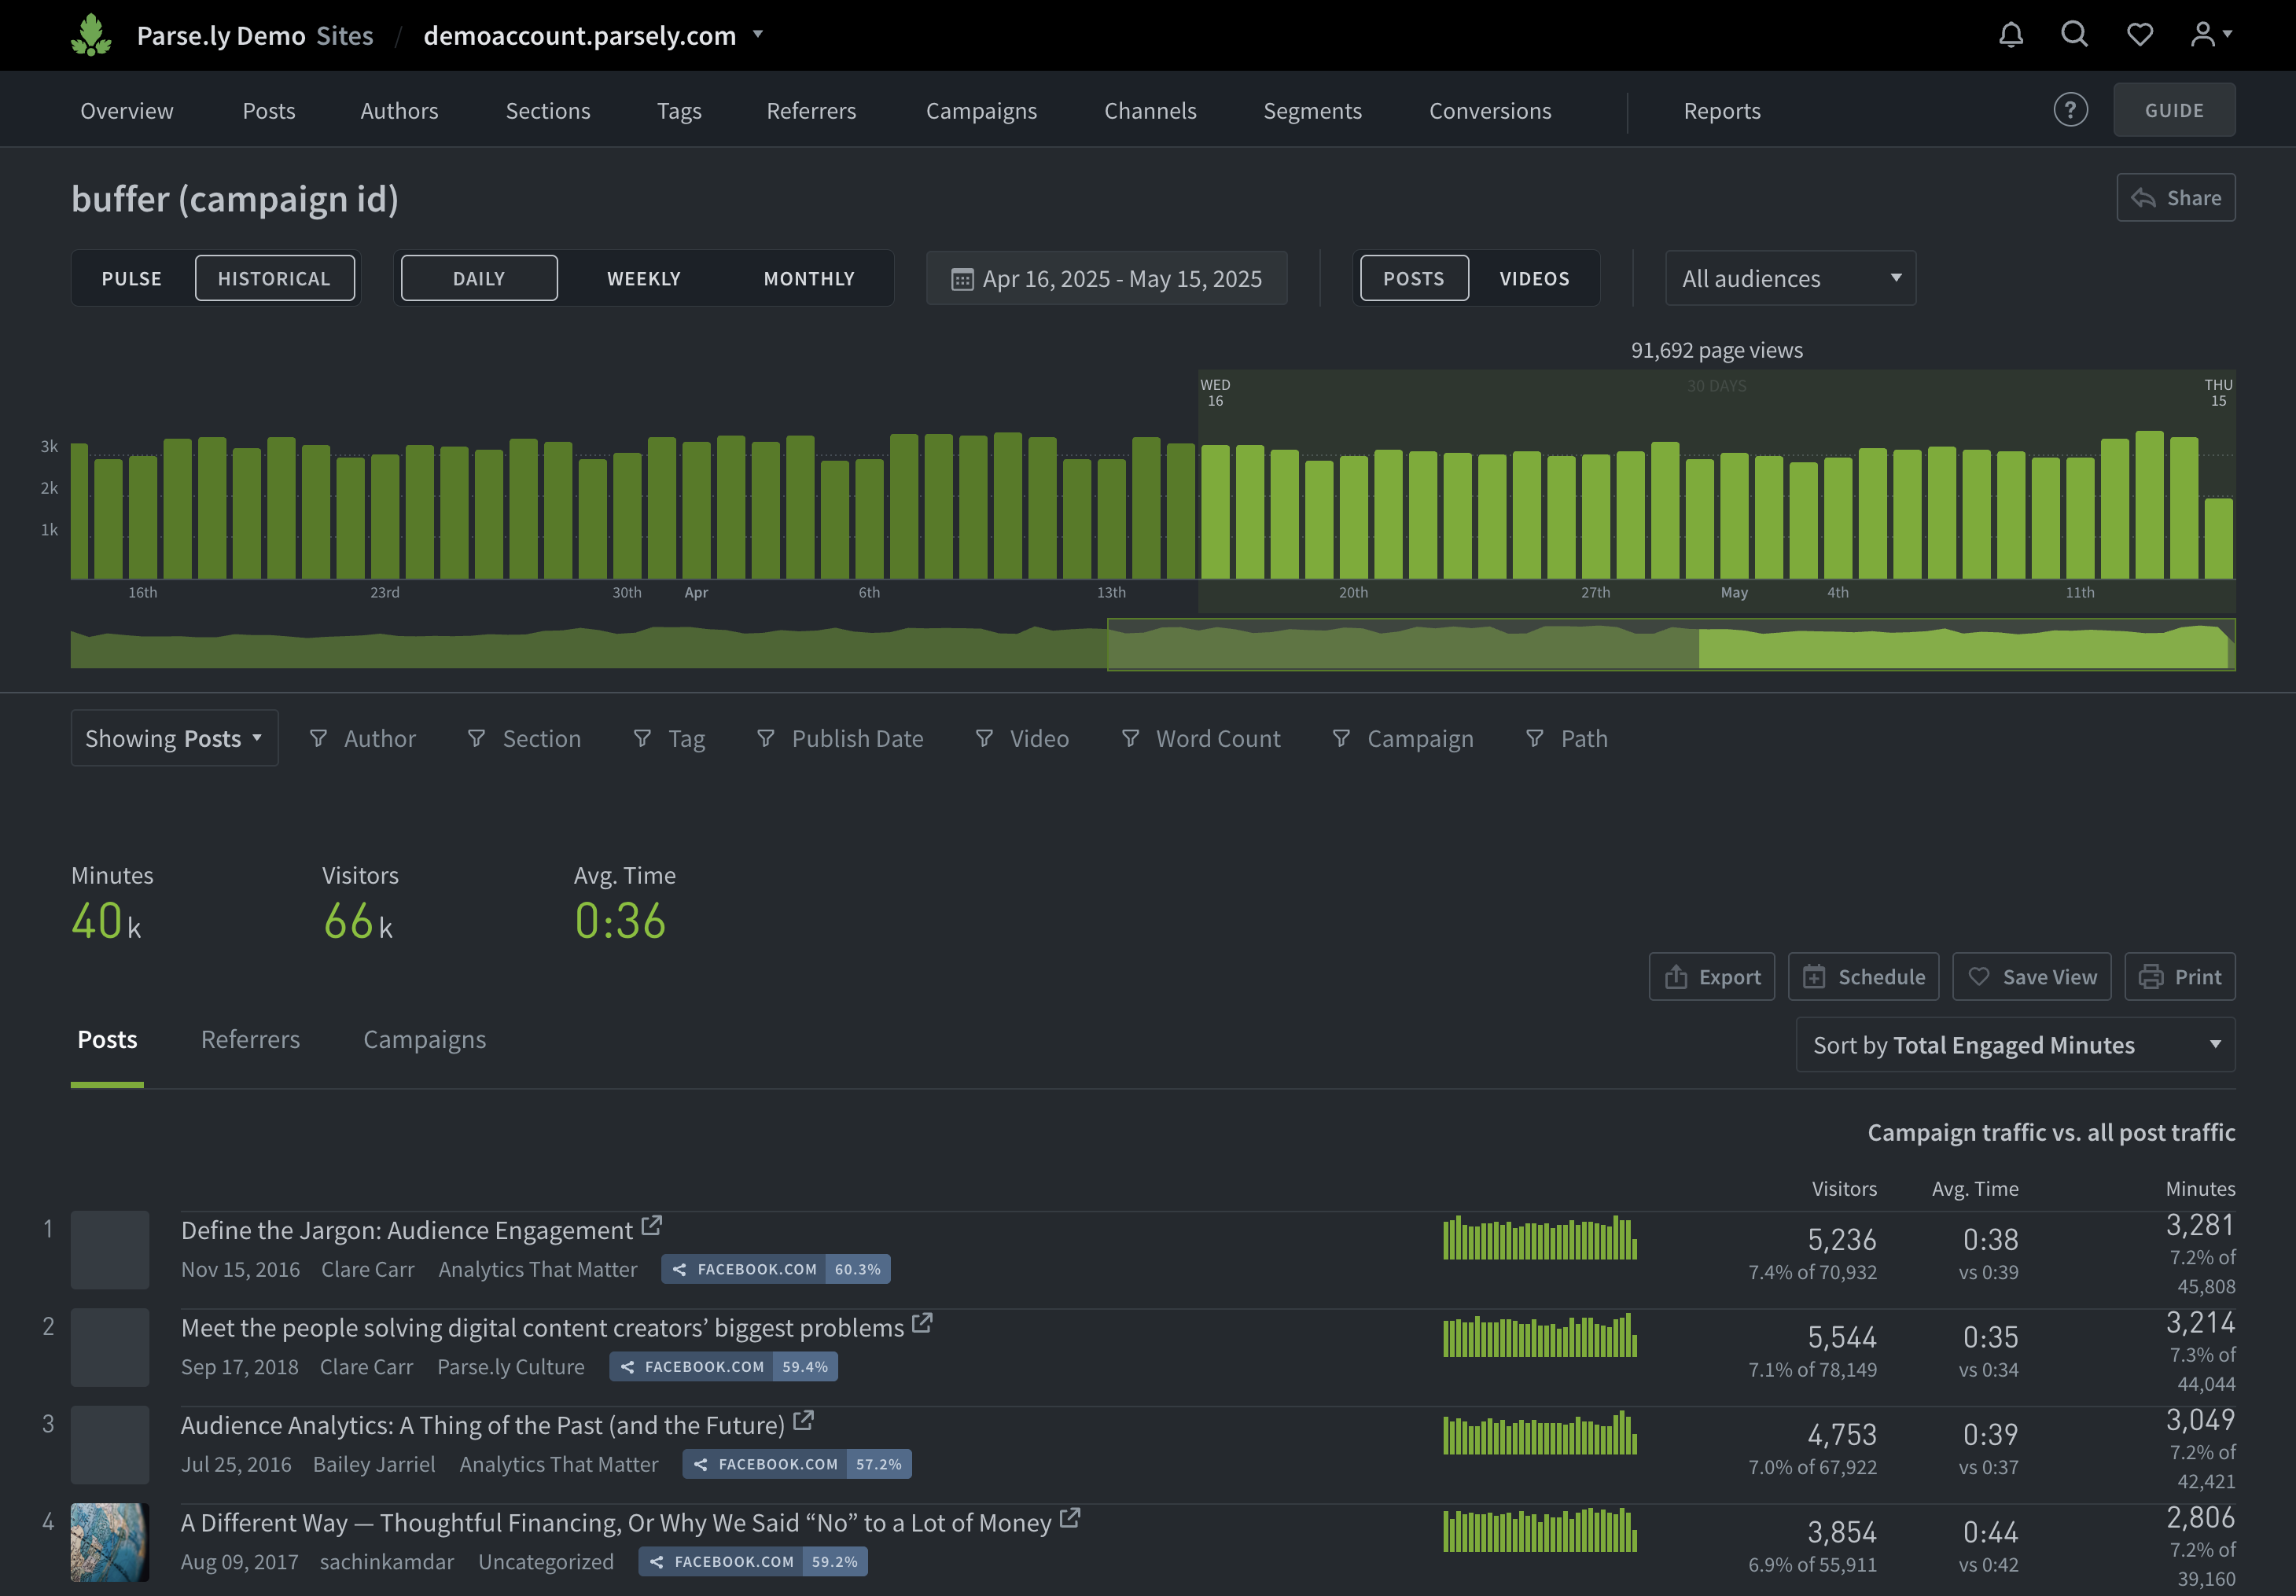The width and height of the screenshot is (2296, 1596).
Task: Click the Save View button
Action: 2032,976
